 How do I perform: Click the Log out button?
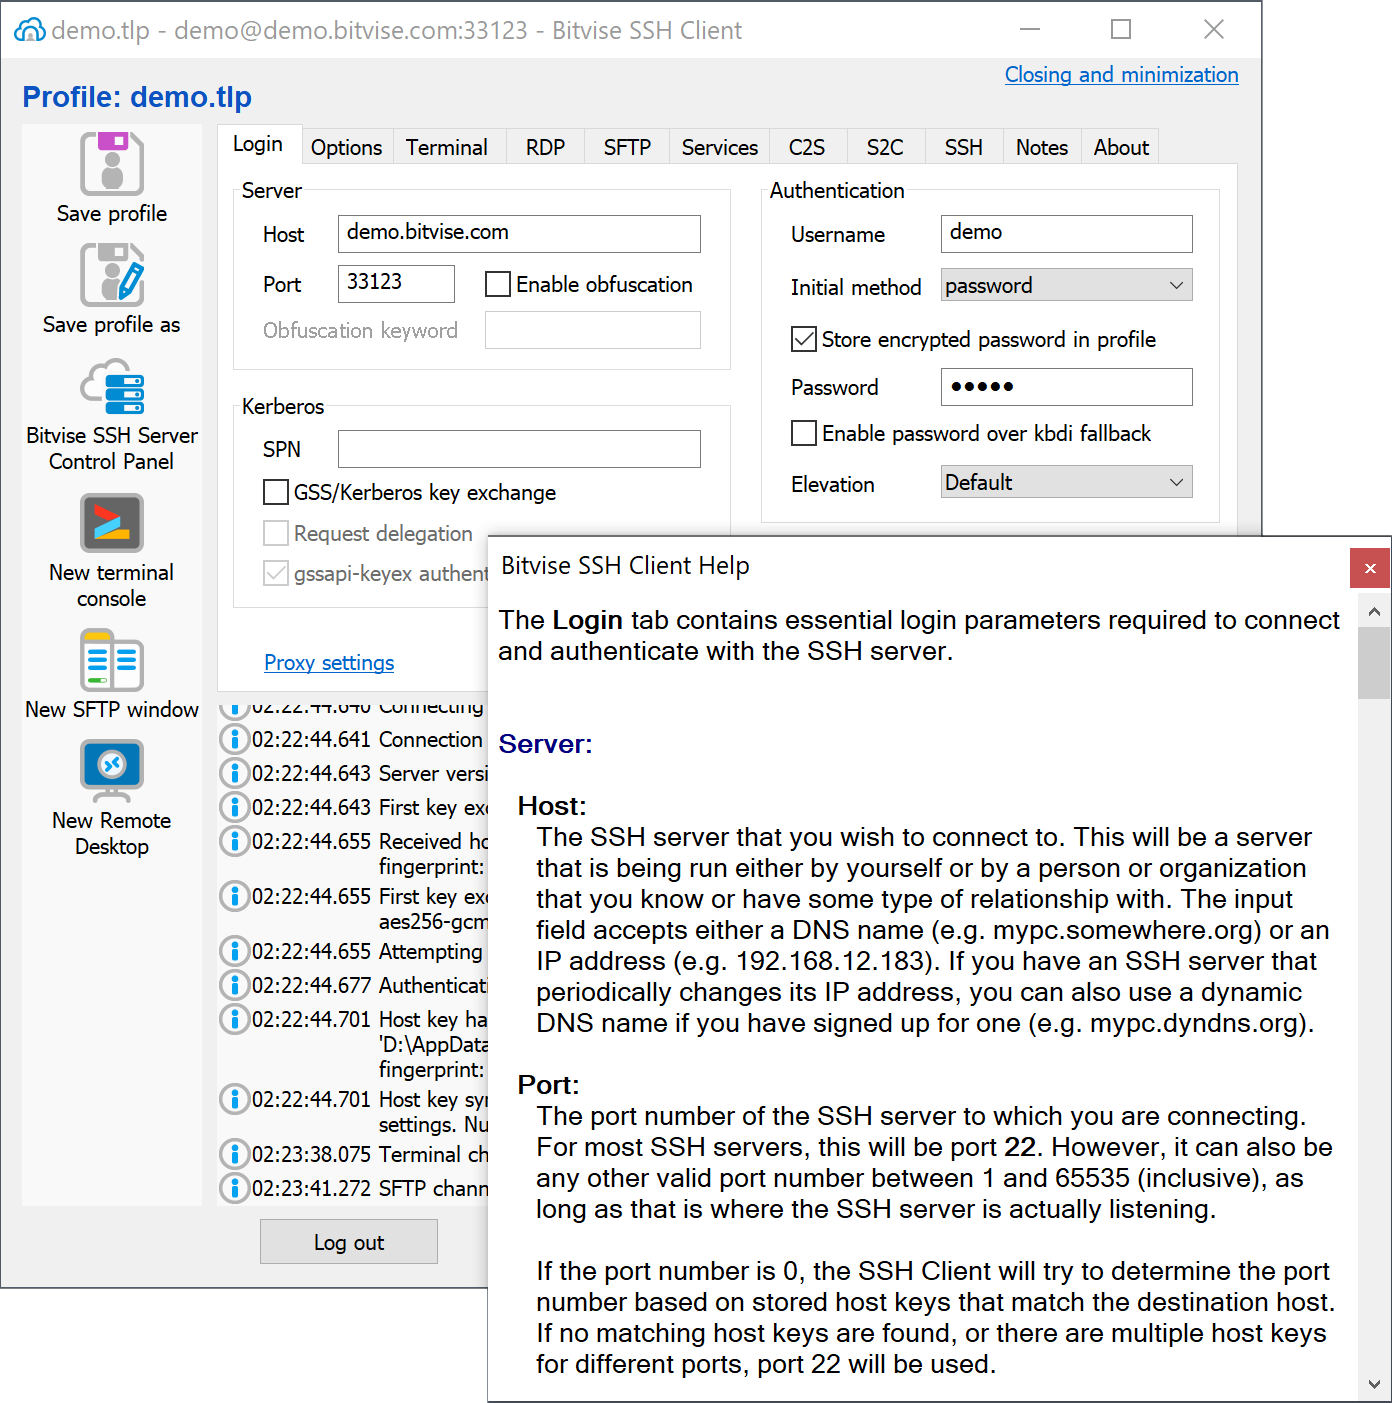point(349,1242)
